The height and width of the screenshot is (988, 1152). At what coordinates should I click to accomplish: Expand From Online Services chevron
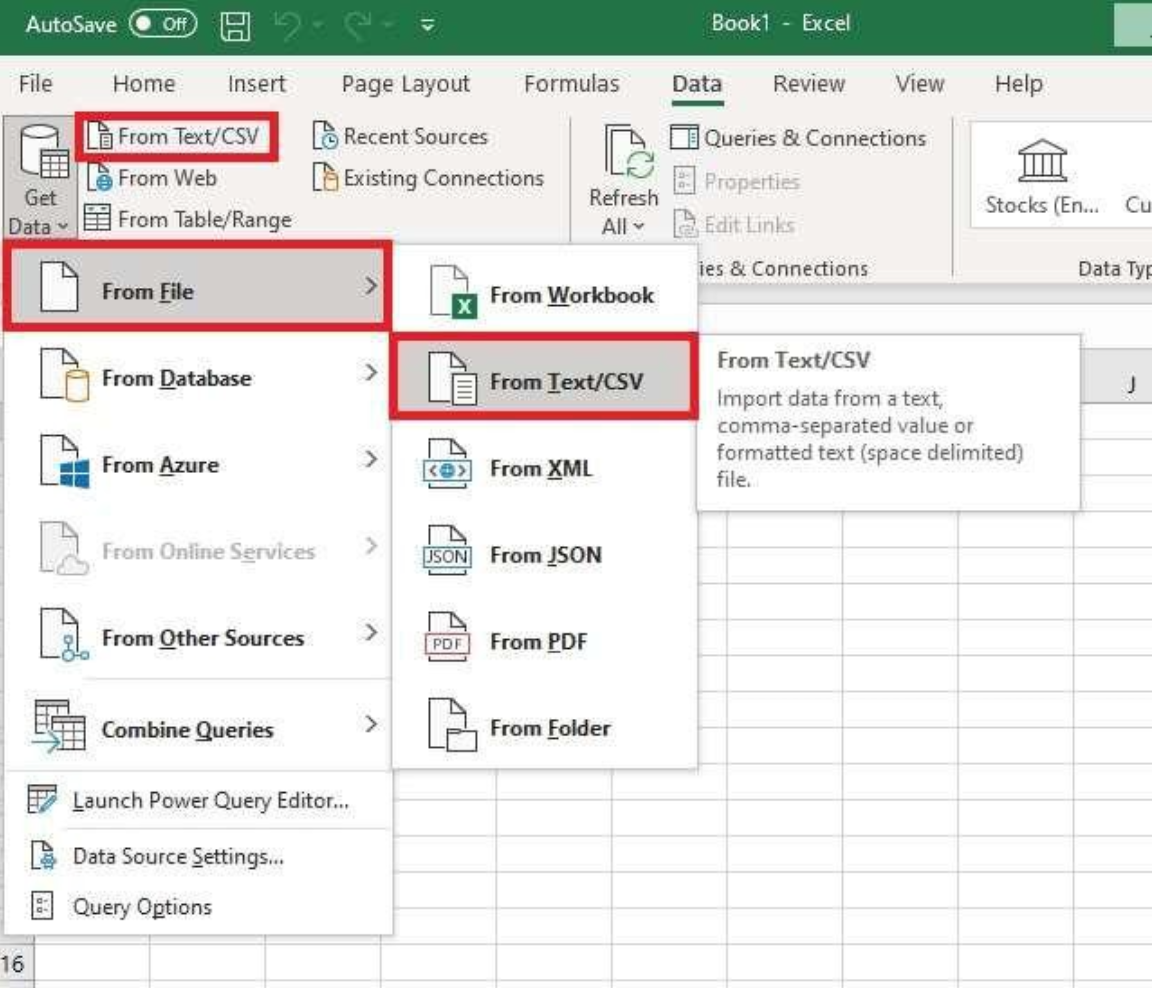[371, 546]
